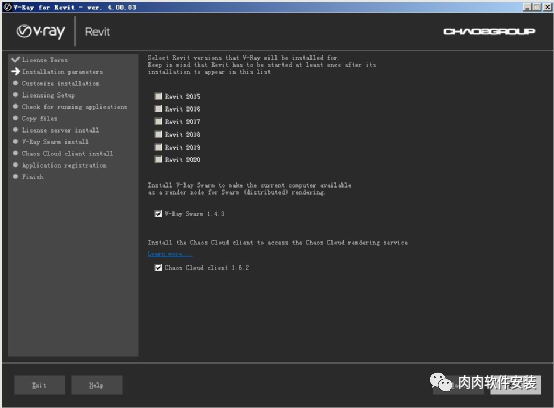Select the License server install step
Viewport: 554px width, 408px height.
(60, 130)
